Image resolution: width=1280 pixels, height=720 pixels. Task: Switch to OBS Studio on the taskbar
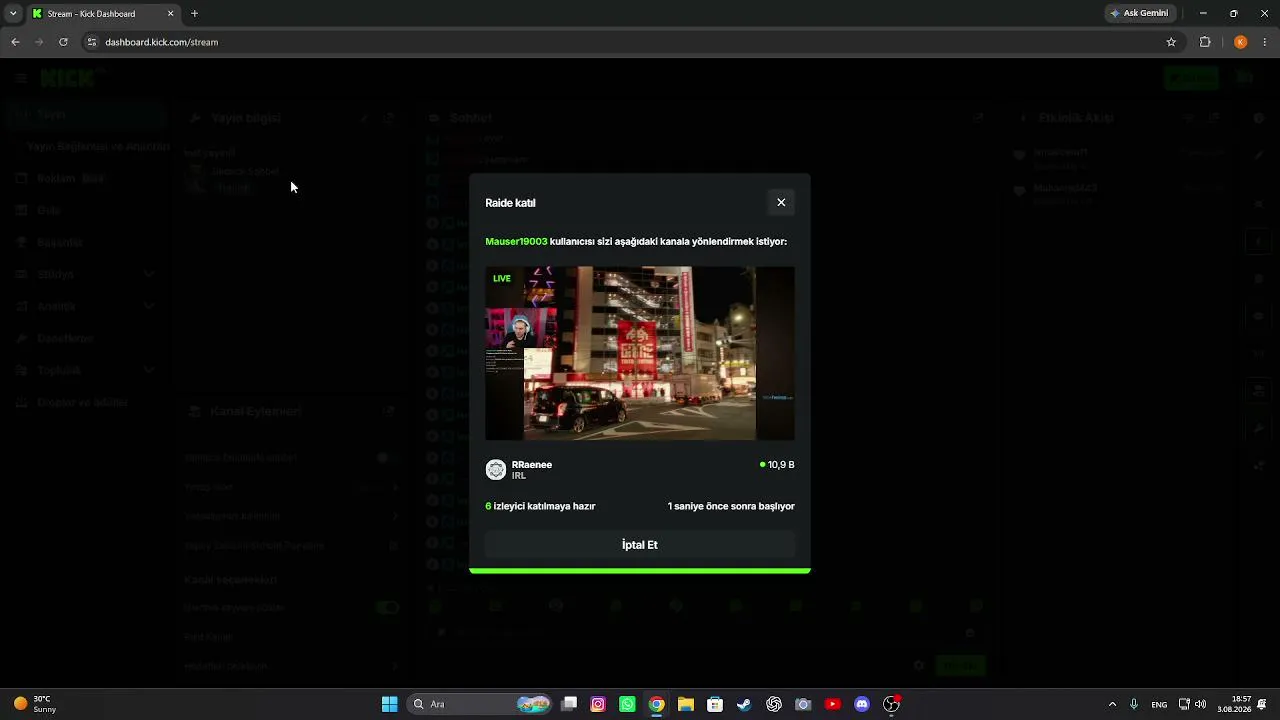pyautogui.click(x=891, y=704)
